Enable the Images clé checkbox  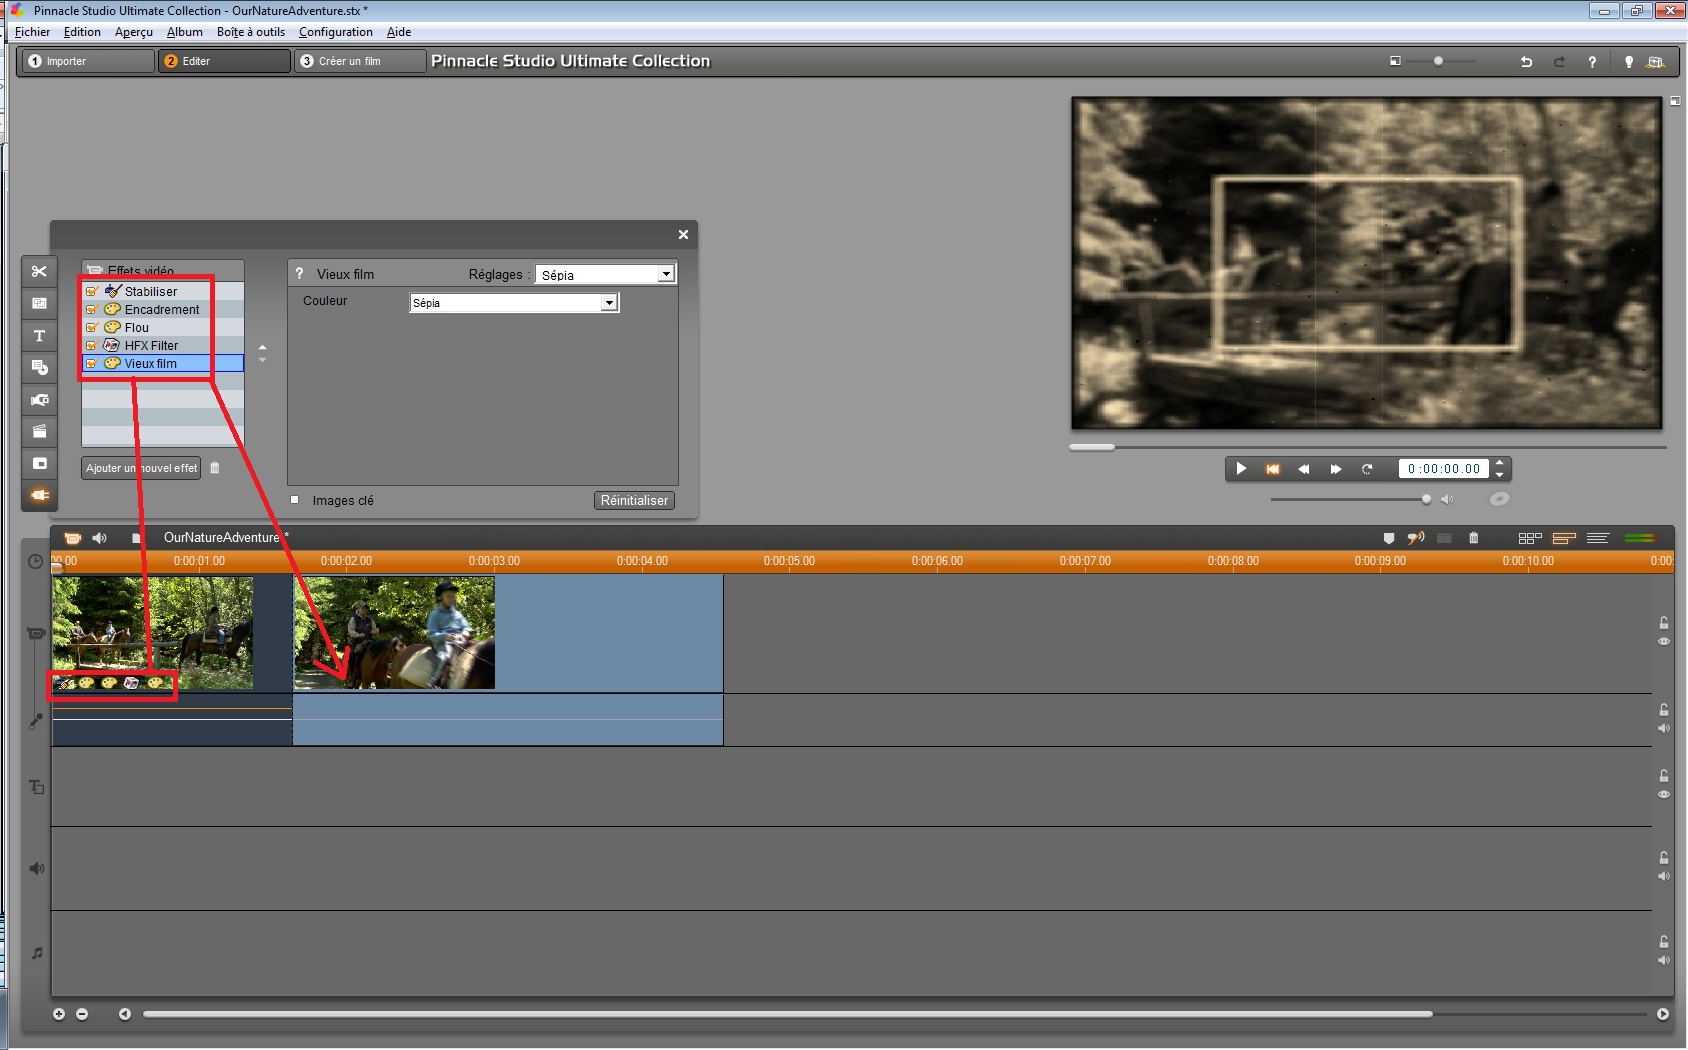pyautogui.click(x=295, y=500)
